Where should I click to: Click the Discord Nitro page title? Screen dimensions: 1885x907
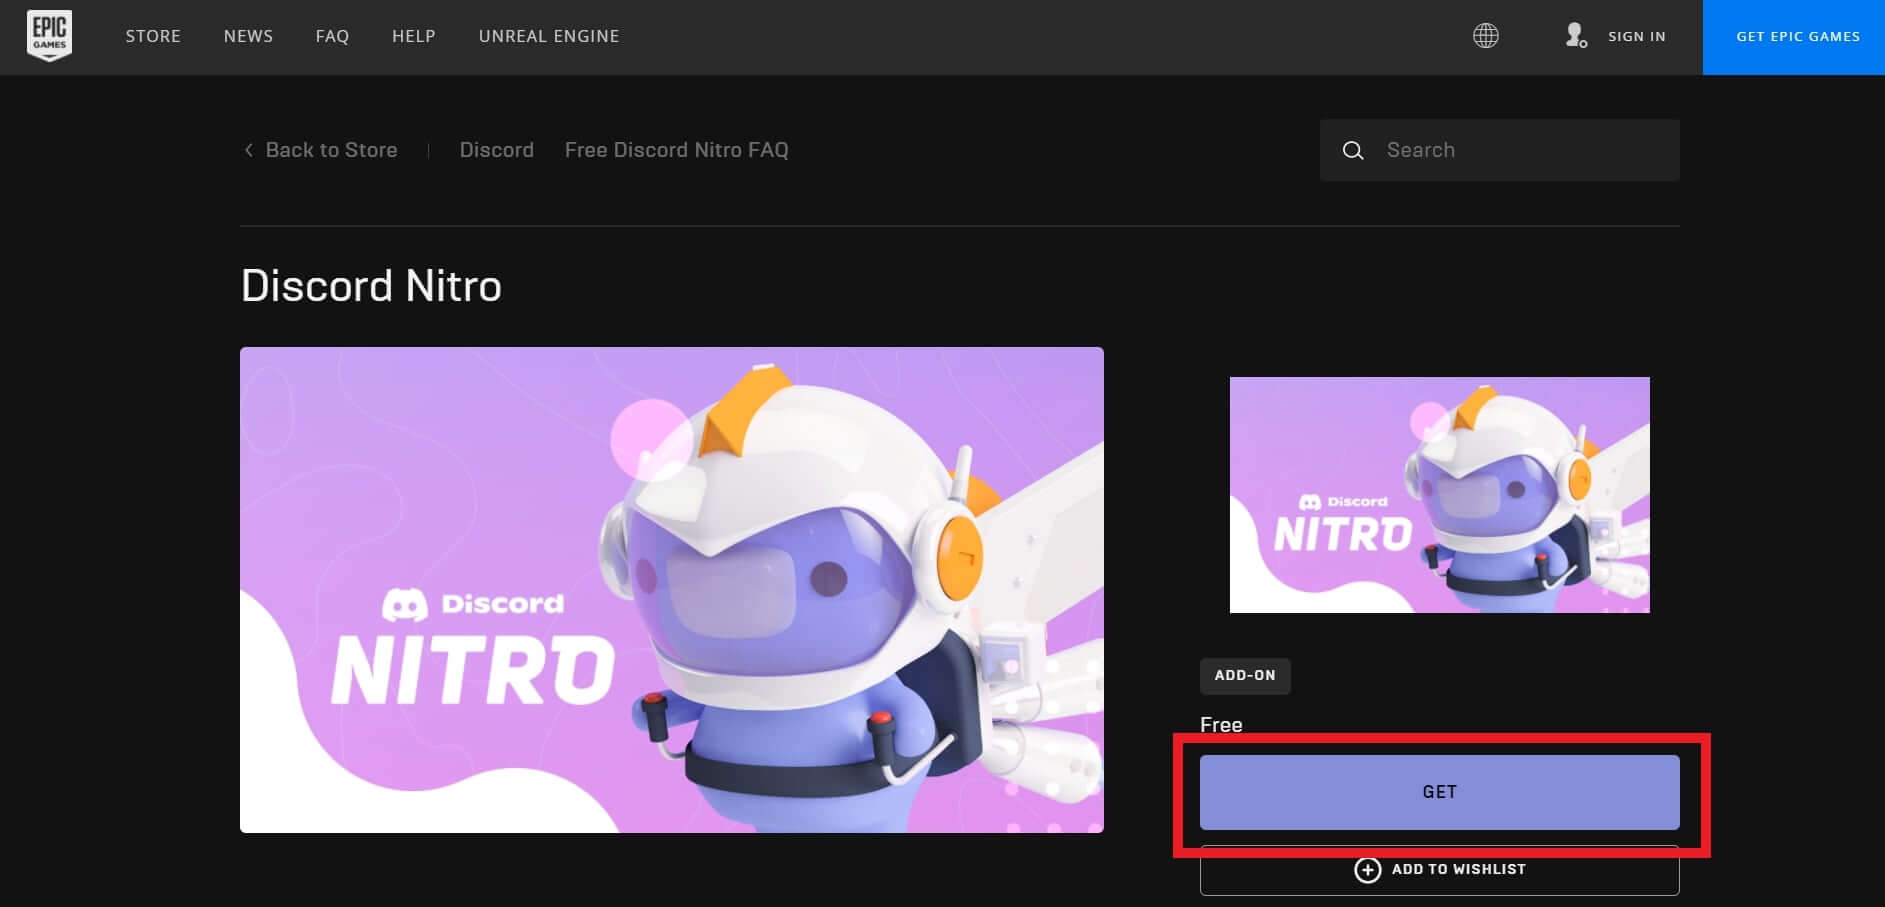tap(371, 286)
